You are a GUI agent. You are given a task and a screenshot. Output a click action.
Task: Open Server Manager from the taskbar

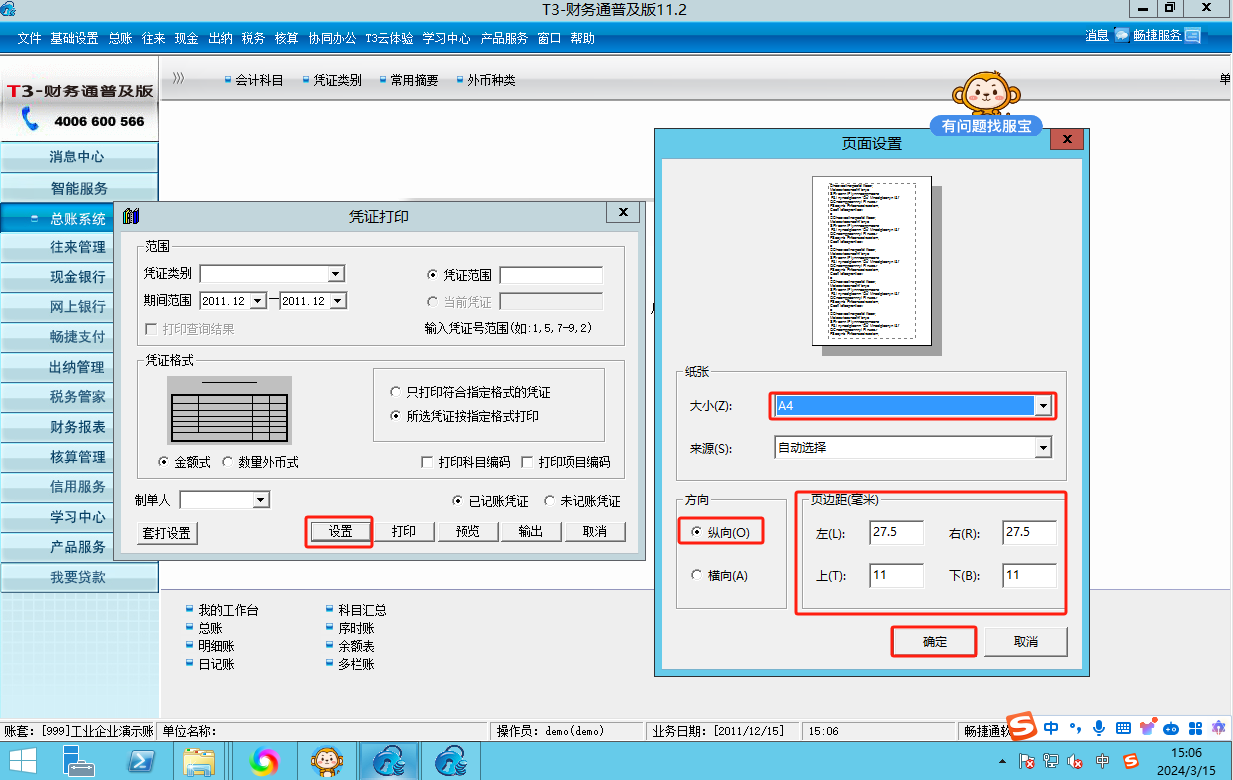78,762
